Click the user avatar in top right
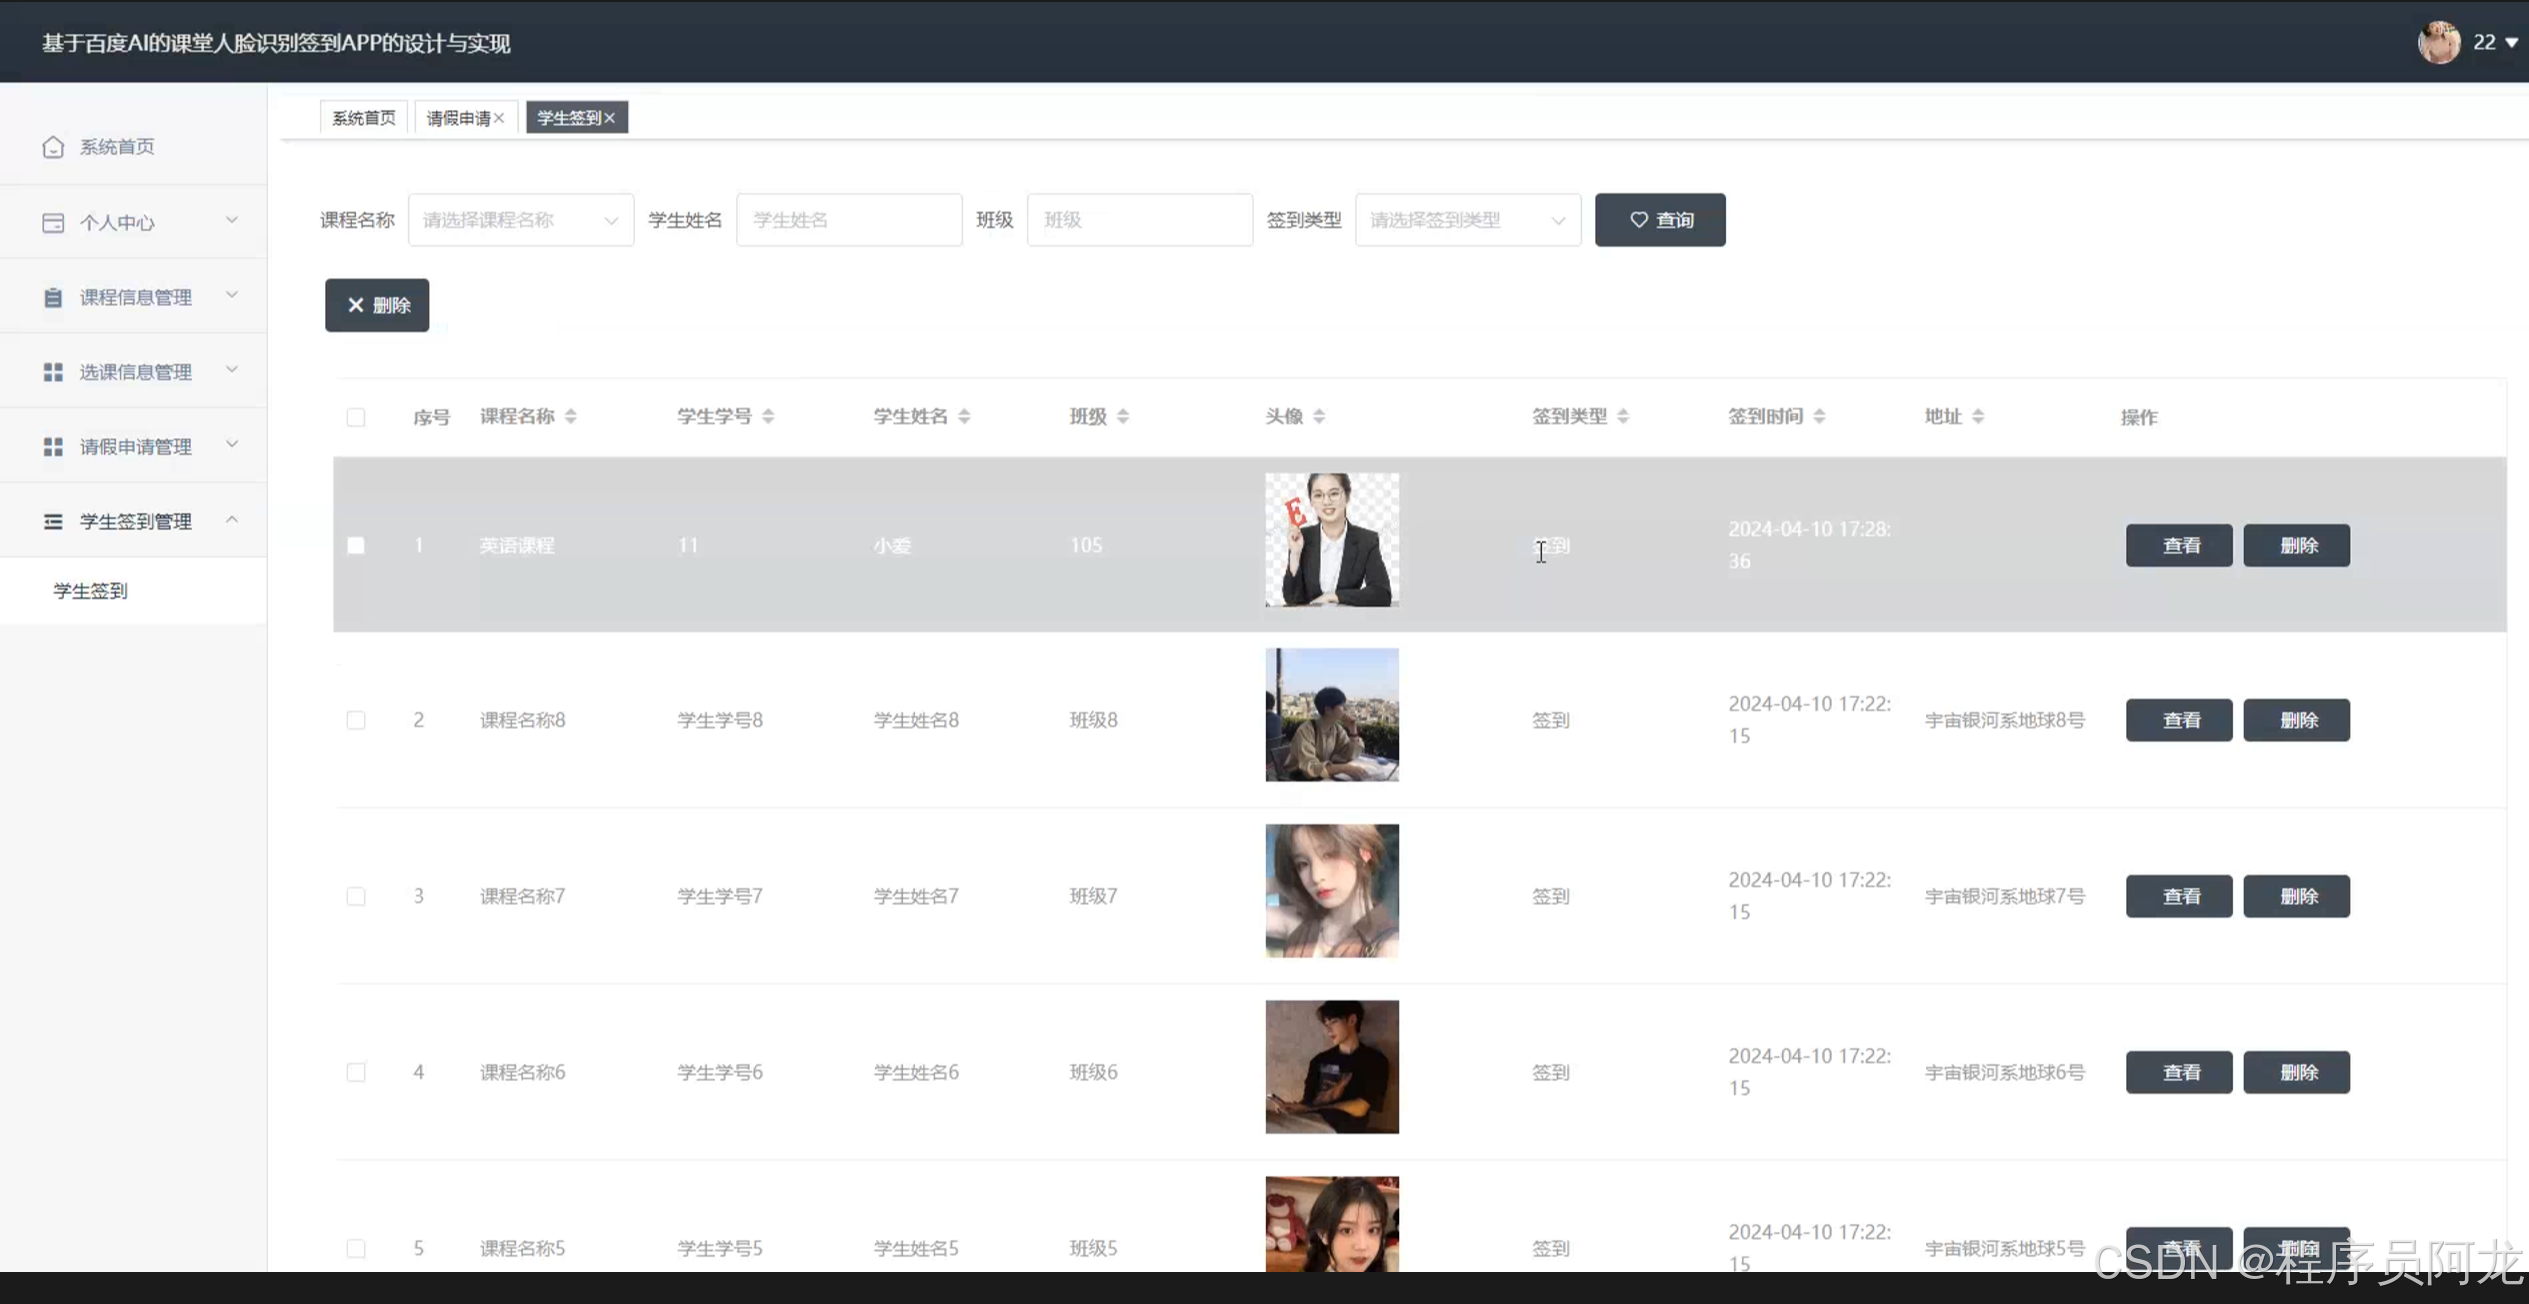The width and height of the screenshot is (2529, 1304). pyautogui.click(x=2438, y=42)
